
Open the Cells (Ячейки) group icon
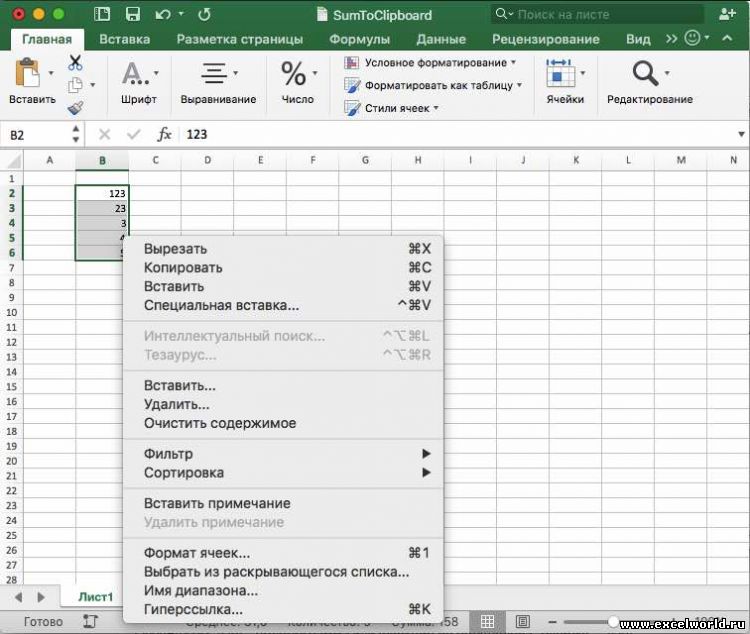[x=560, y=73]
